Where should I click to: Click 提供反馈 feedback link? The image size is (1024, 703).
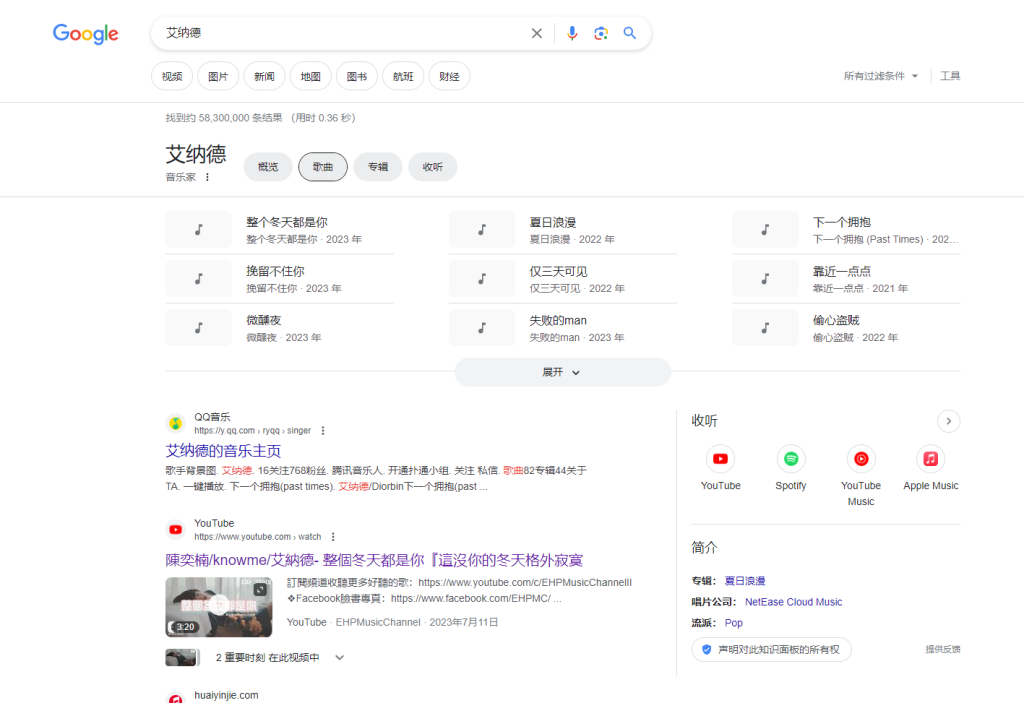click(x=942, y=649)
